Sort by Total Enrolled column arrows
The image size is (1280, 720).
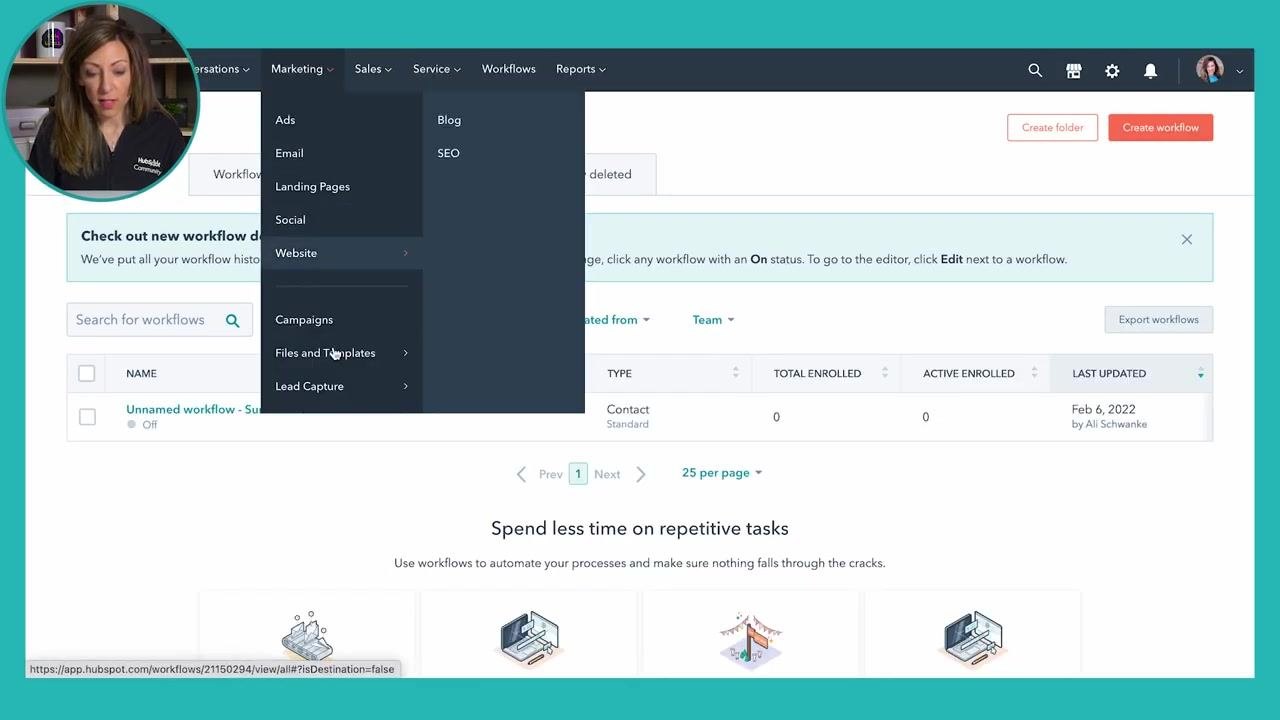pyautogui.click(x=885, y=373)
